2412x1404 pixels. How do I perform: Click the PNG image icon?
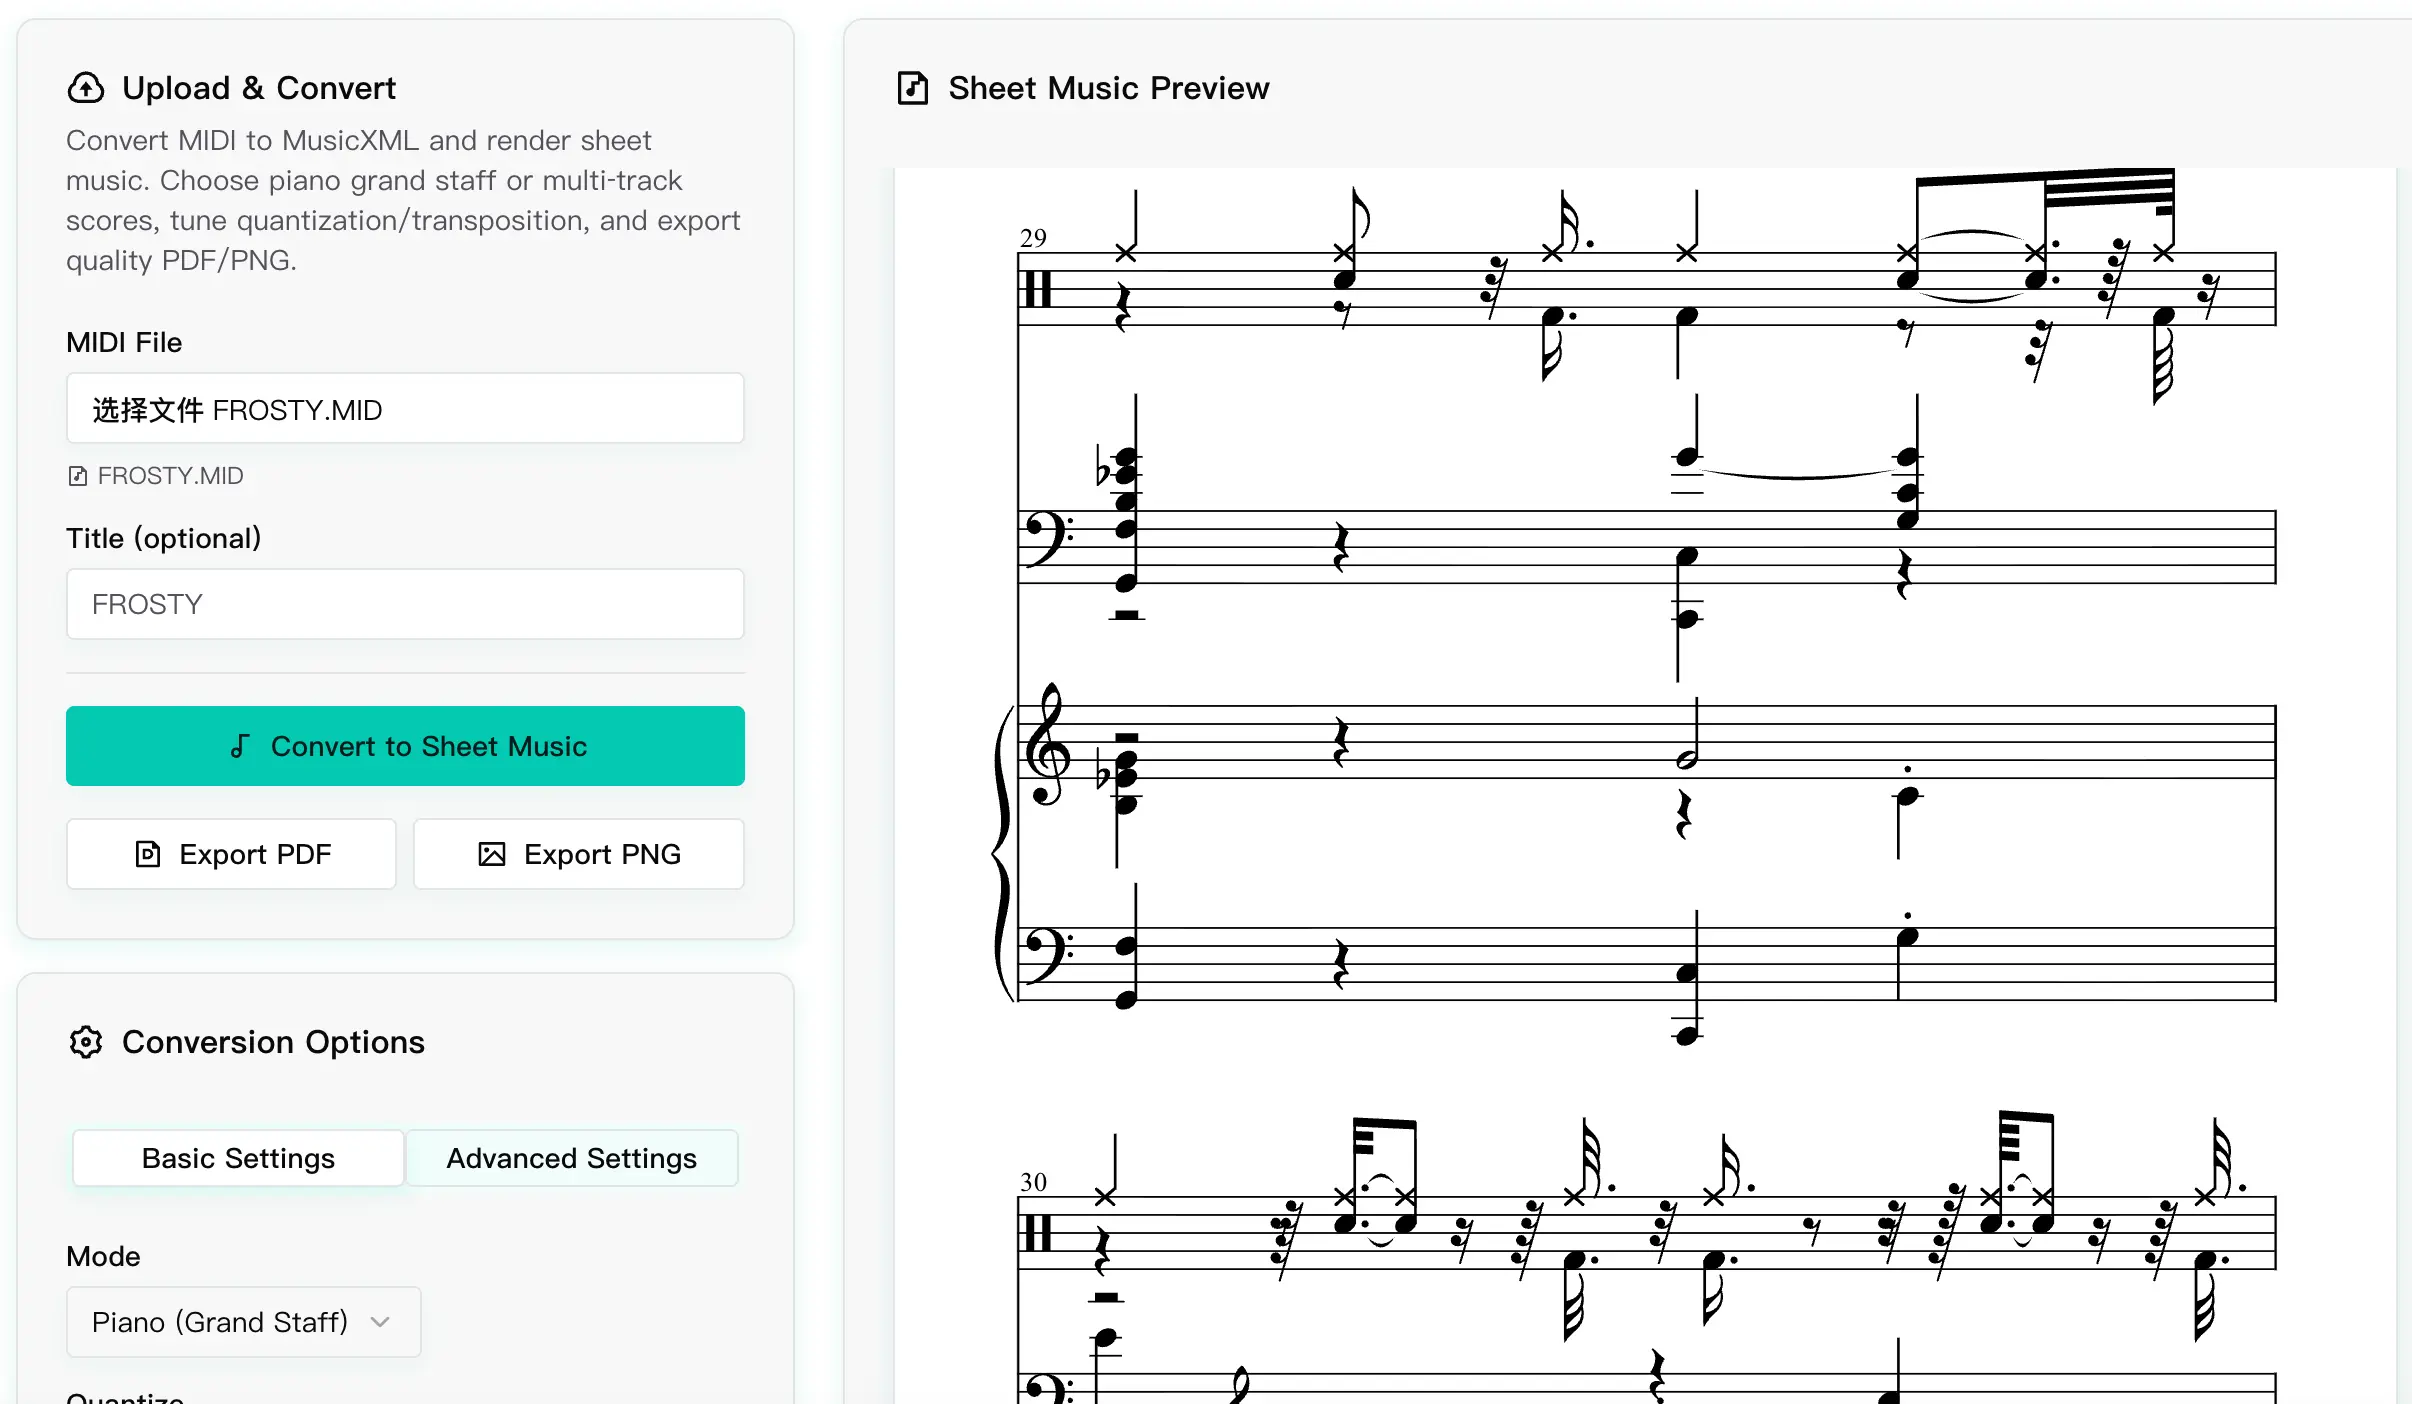coord(491,854)
